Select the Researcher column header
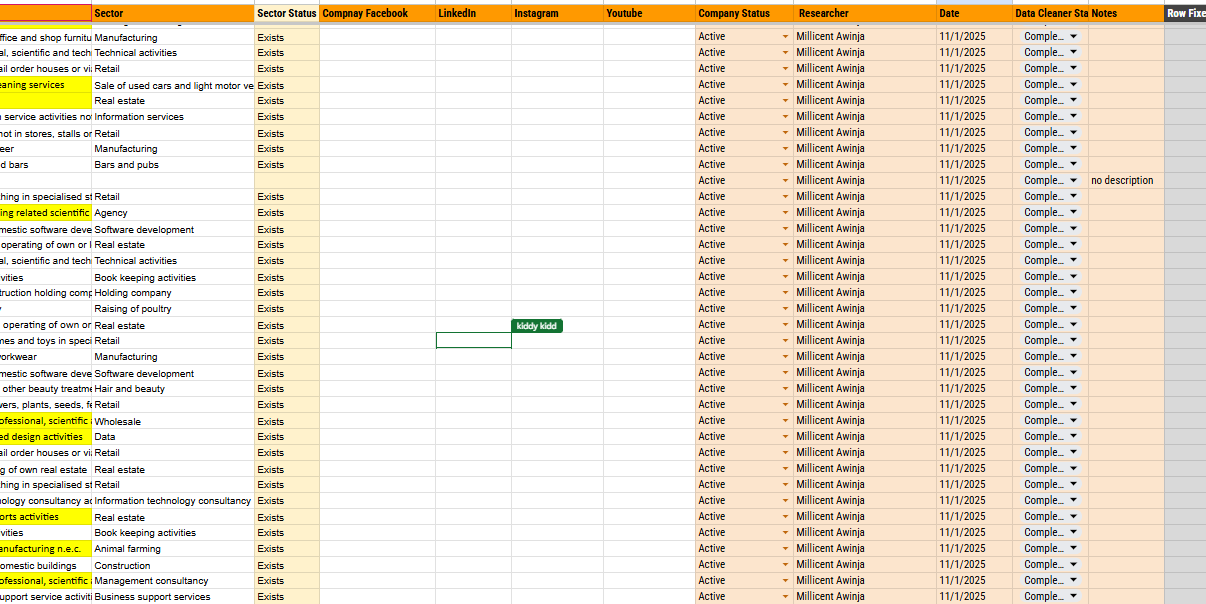This screenshot has width=1206, height=604. [864, 13]
